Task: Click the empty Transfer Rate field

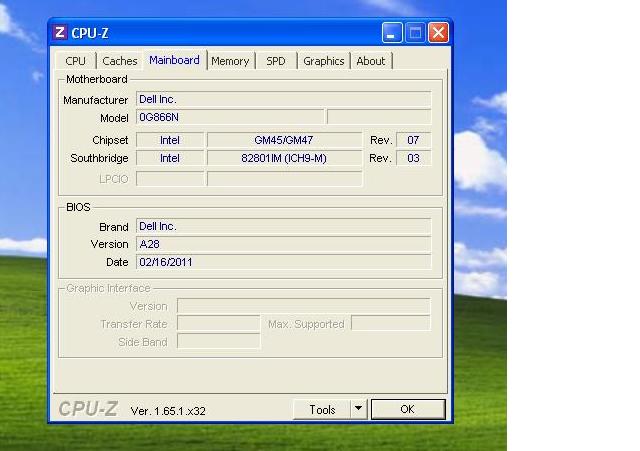Action: (218, 324)
